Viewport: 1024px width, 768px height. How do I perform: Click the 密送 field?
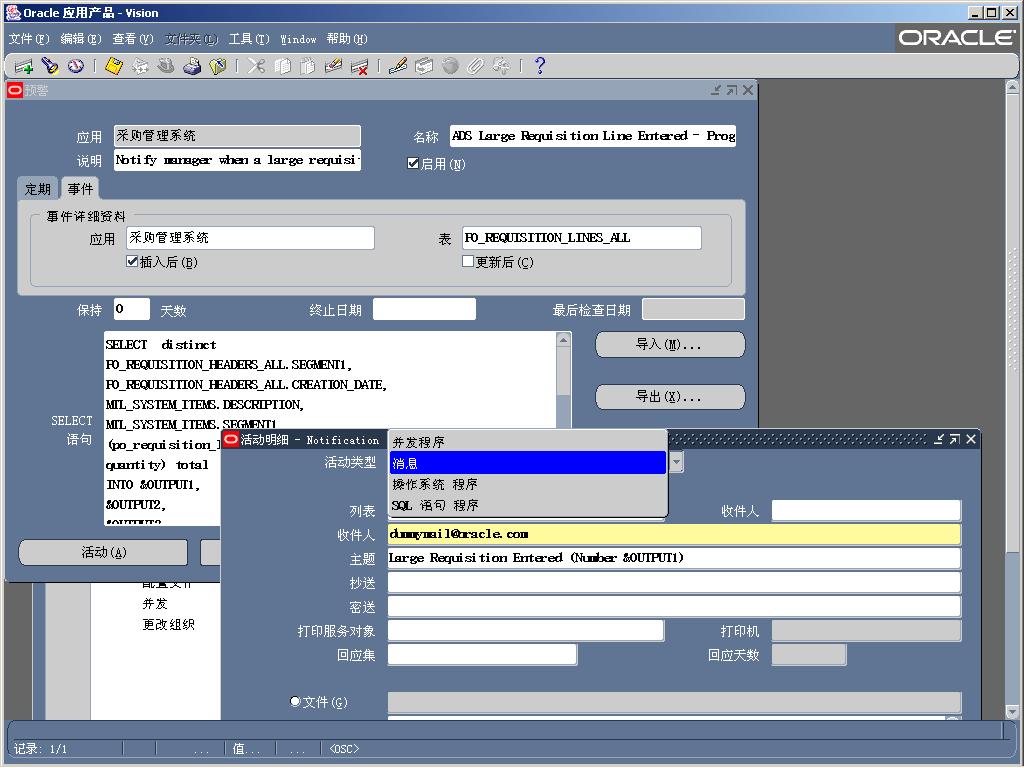[674, 607]
